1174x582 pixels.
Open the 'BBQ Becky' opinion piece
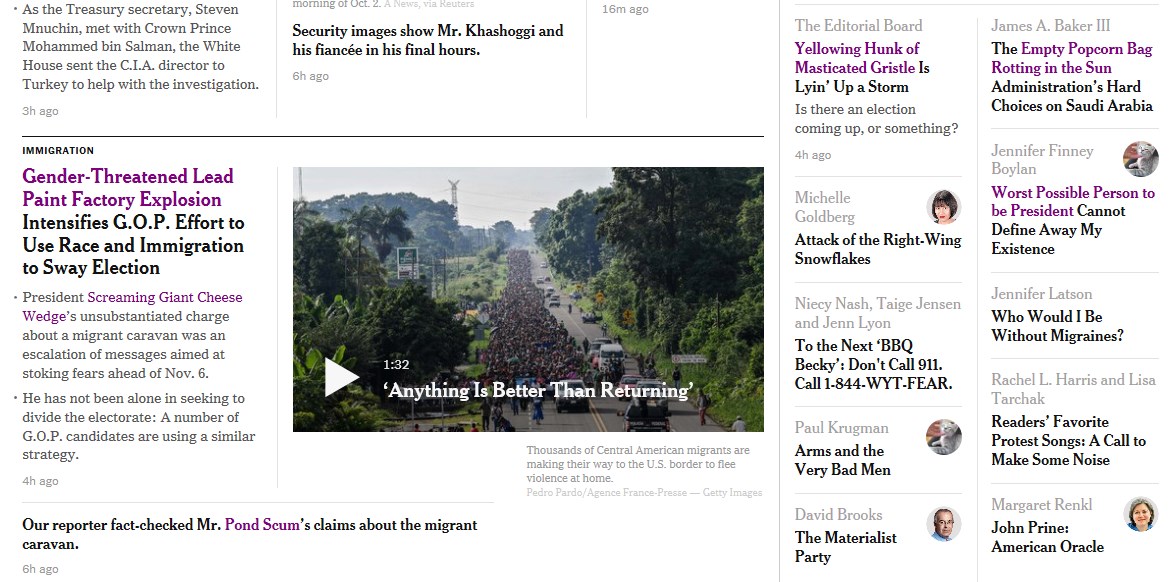click(x=873, y=365)
